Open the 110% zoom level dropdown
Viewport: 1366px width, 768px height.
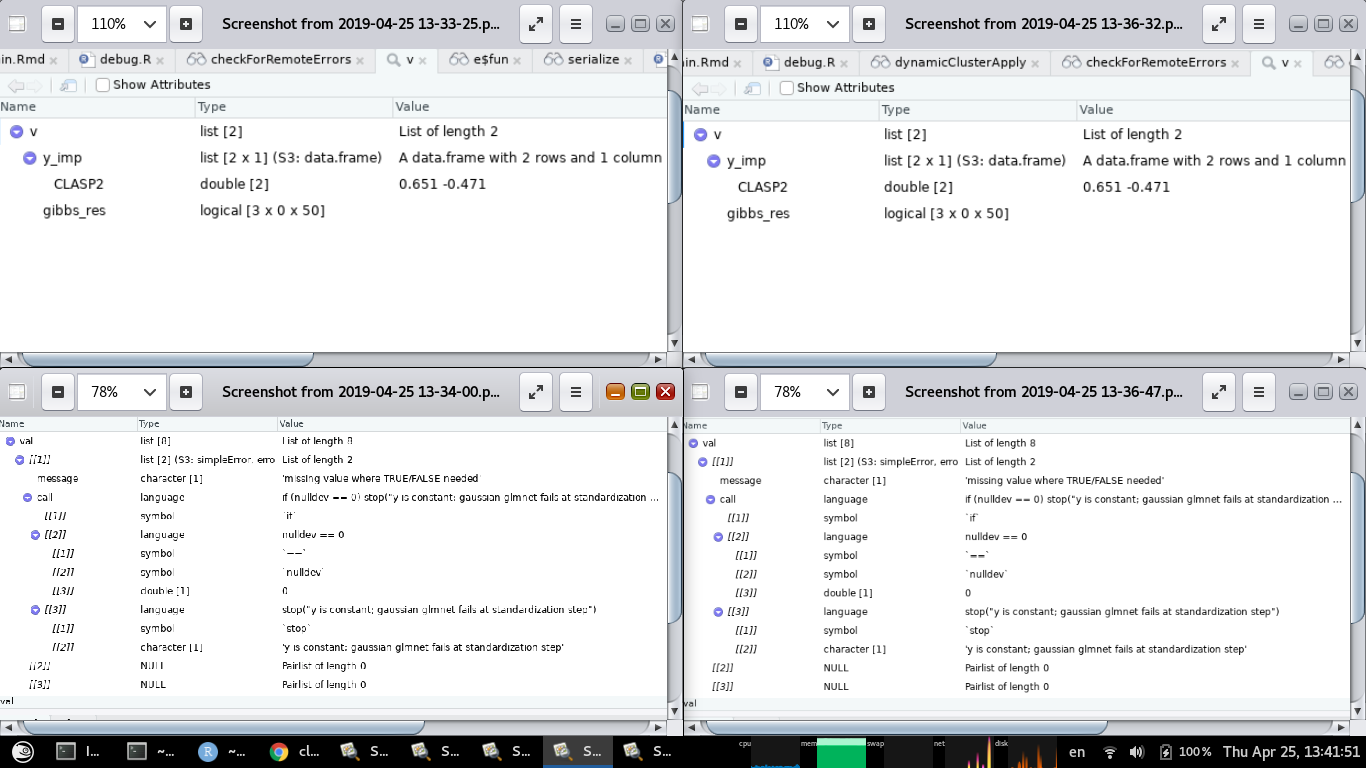[x=121, y=24]
